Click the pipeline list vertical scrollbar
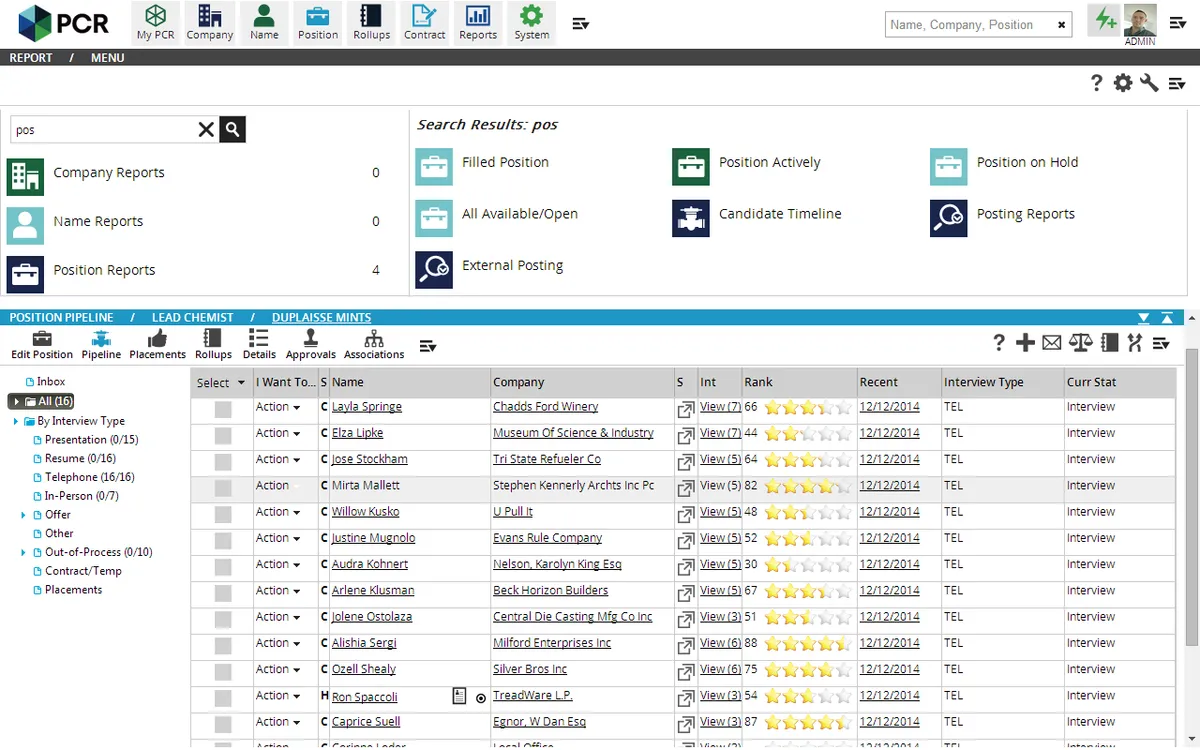This screenshot has height=750, width=1200. (1191, 495)
